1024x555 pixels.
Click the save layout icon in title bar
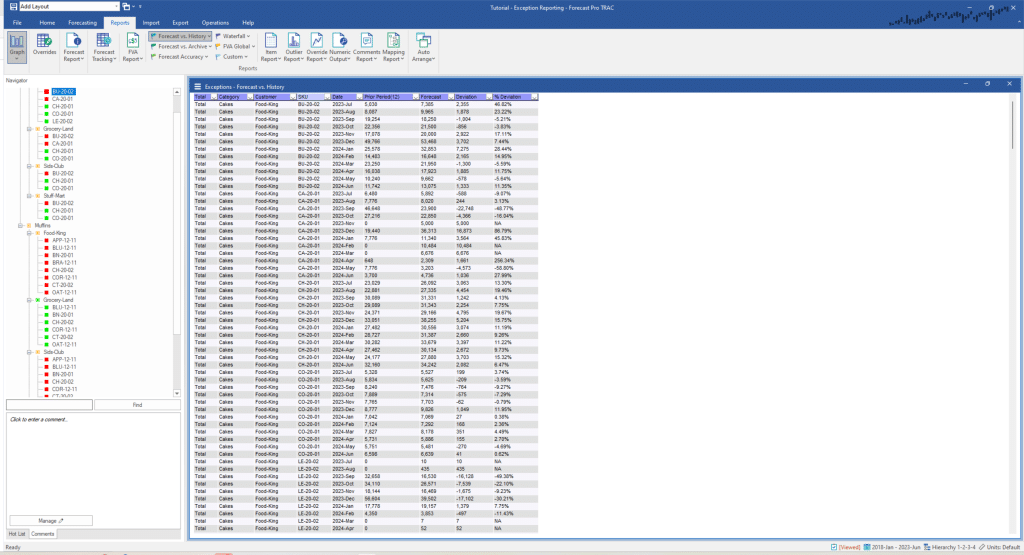(x=13, y=7)
